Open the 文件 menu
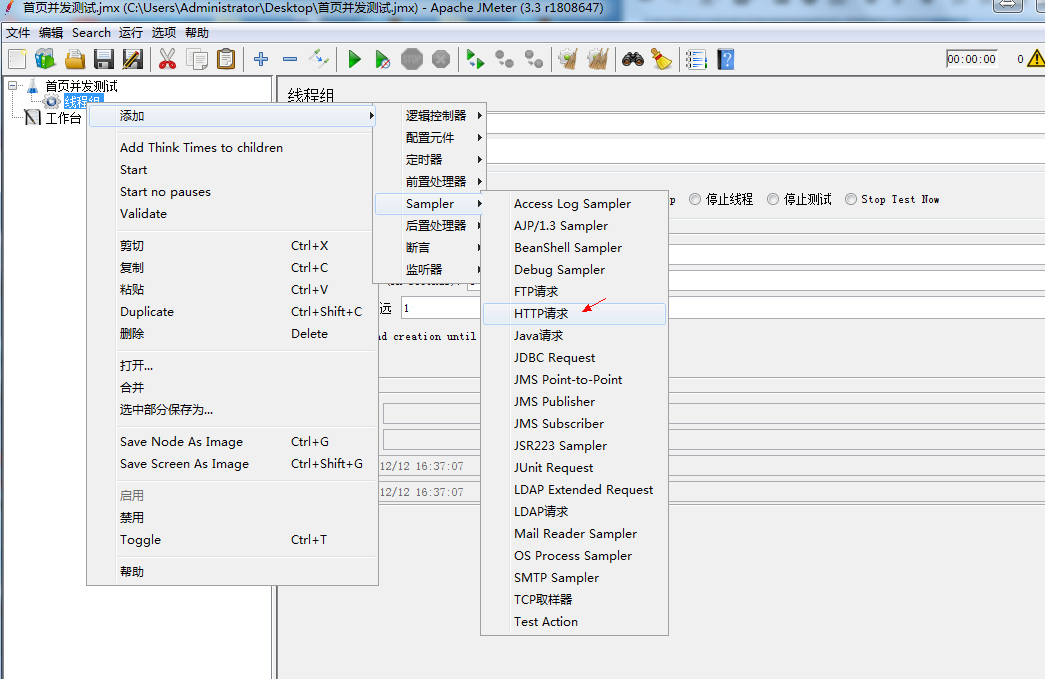 [x=18, y=33]
